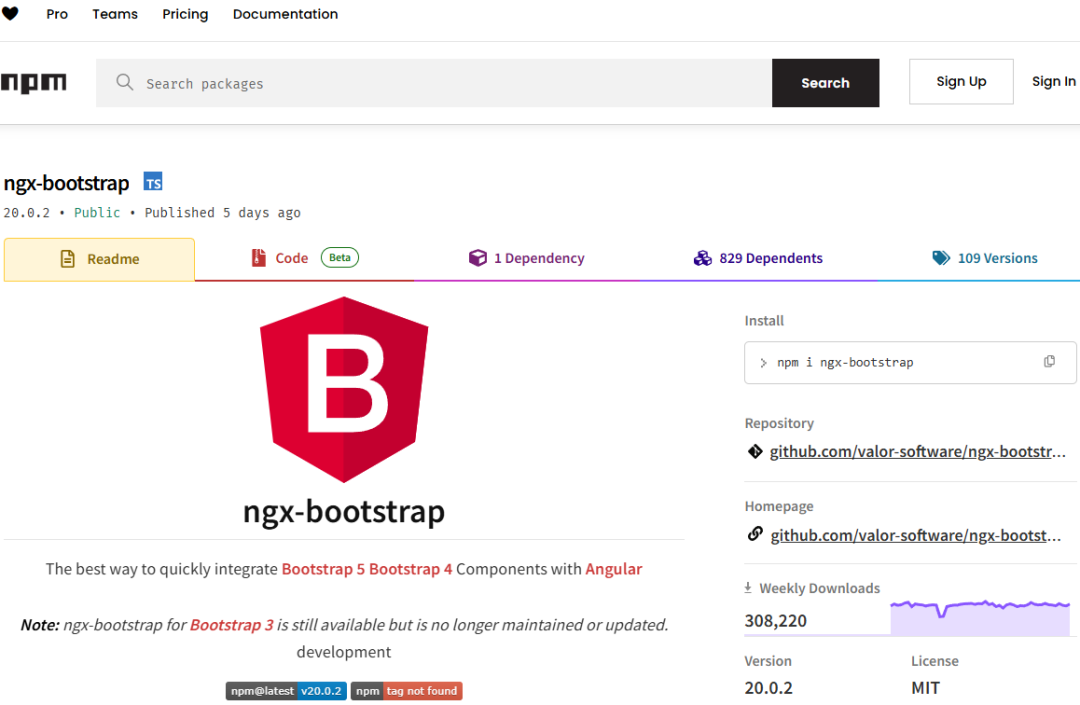The height and width of the screenshot is (705, 1080).
Task: Click the blue versions tag icon
Action: coord(941,257)
